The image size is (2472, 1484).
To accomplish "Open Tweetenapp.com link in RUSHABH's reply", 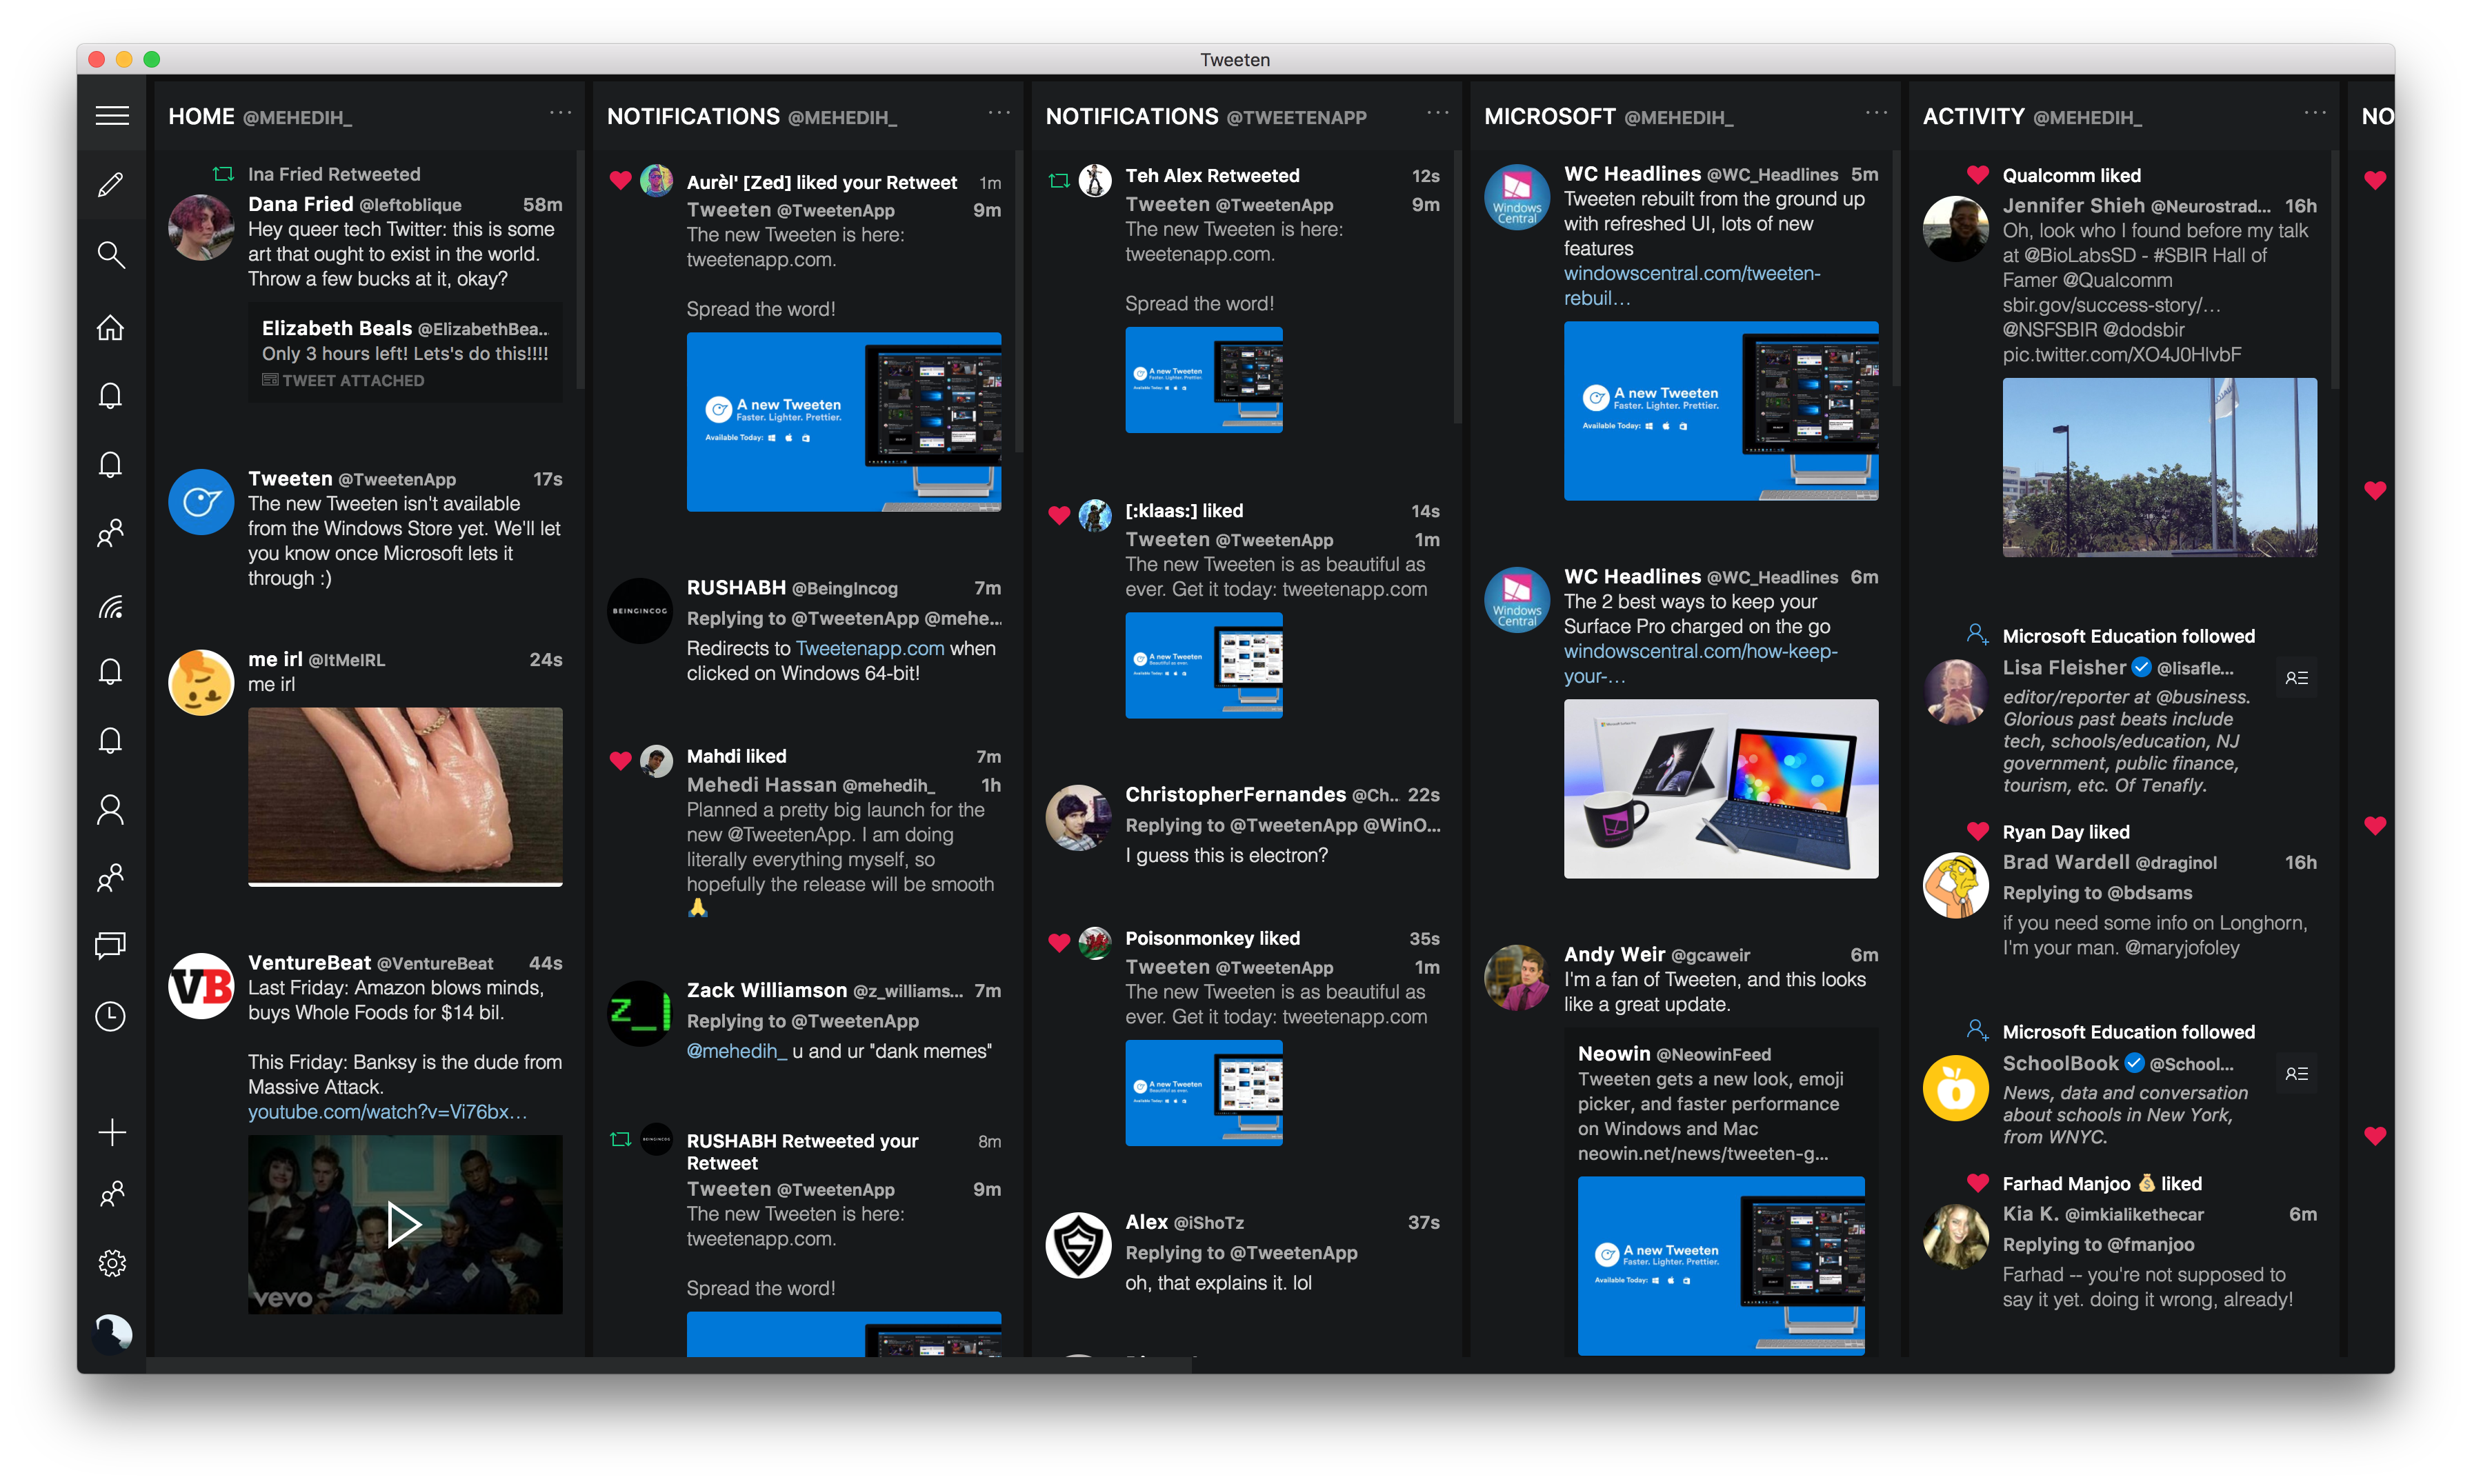I will click(870, 648).
